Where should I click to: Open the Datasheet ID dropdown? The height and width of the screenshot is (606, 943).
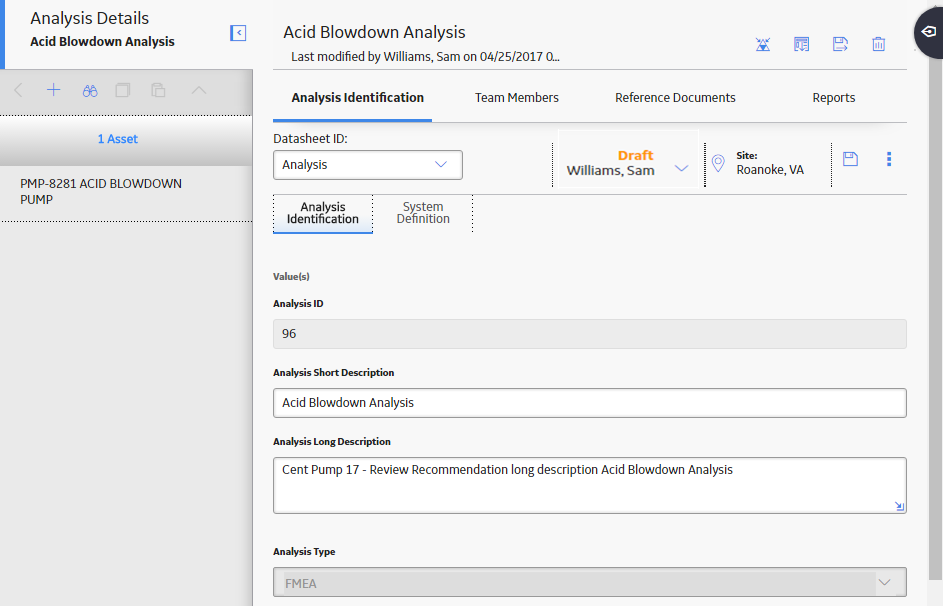[367, 165]
